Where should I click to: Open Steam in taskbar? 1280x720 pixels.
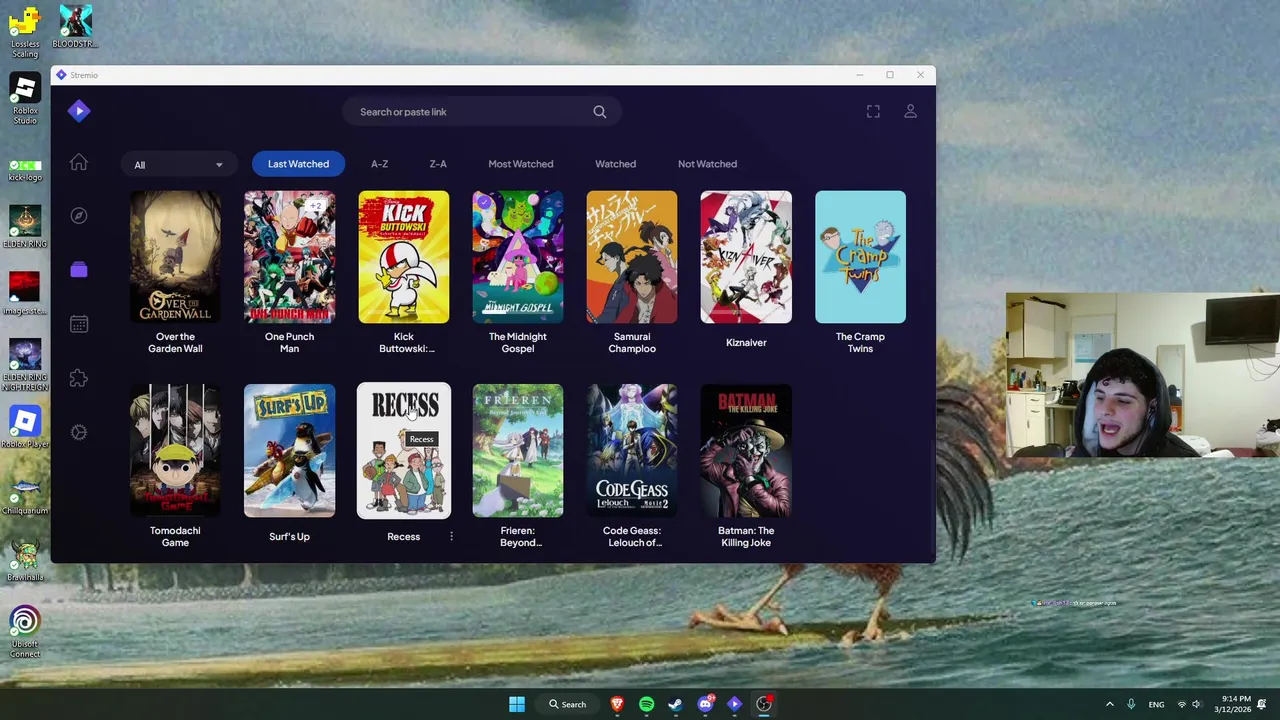pyautogui.click(x=675, y=704)
